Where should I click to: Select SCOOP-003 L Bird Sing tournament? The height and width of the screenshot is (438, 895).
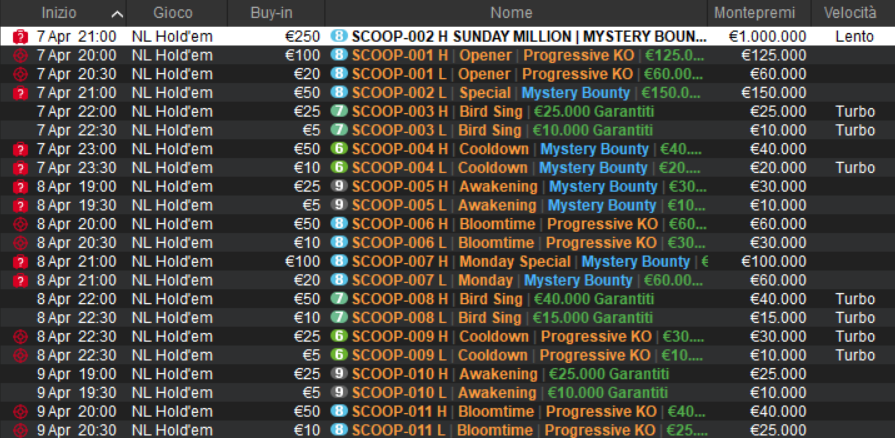coord(502,131)
